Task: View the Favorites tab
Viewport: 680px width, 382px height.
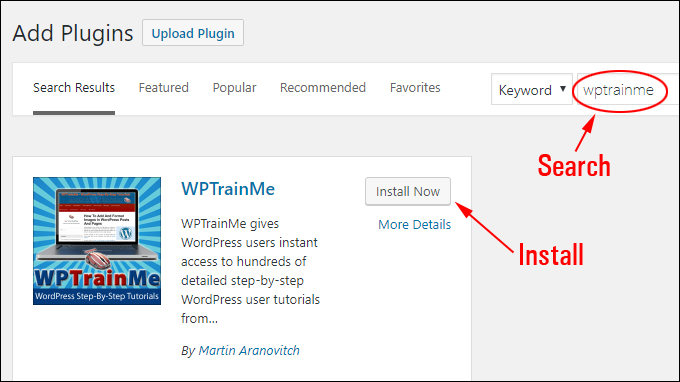Action: pyautogui.click(x=415, y=88)
